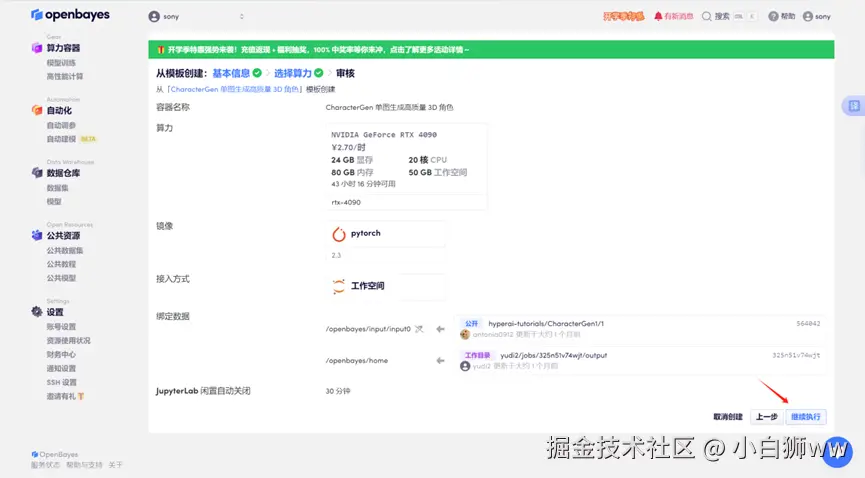Click the green promotion banner text
Viewport: 865px width, 478px height.
318,50
